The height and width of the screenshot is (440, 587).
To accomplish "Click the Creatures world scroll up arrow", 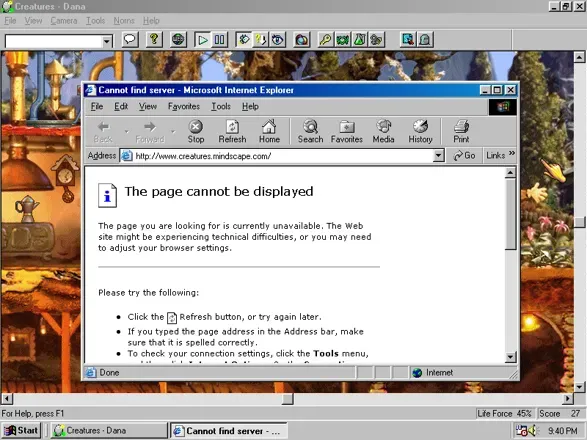I will 579,57.
